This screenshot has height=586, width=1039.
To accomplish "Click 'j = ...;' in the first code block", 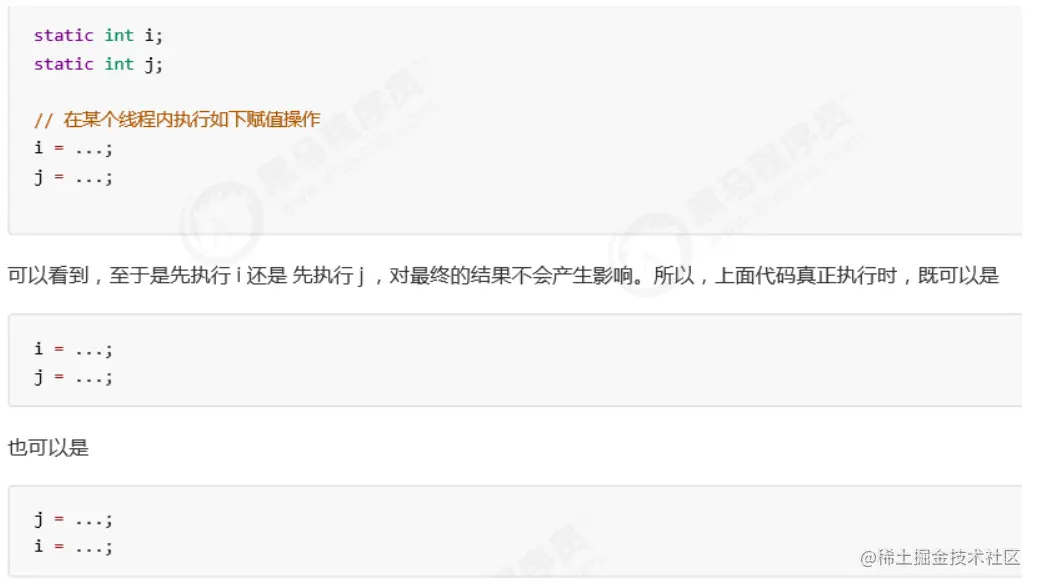I will pos(74,177).
